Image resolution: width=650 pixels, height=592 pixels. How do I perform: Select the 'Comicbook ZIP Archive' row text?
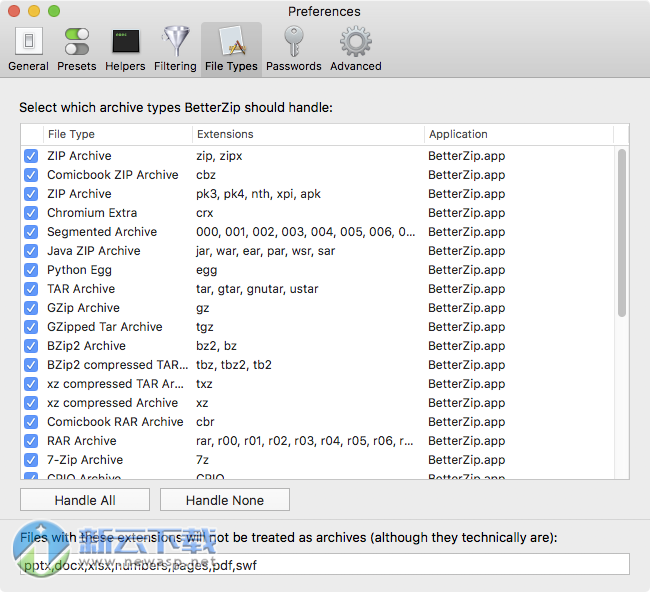click(x=113, y=175)
